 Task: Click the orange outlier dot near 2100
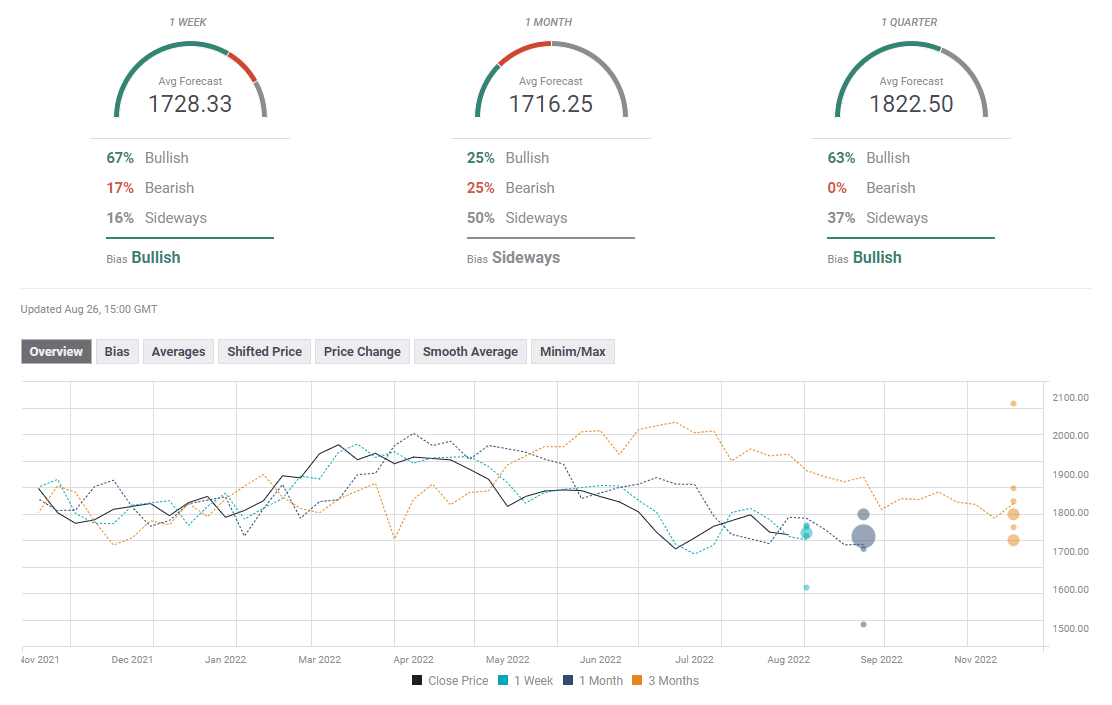(1013, 404)
